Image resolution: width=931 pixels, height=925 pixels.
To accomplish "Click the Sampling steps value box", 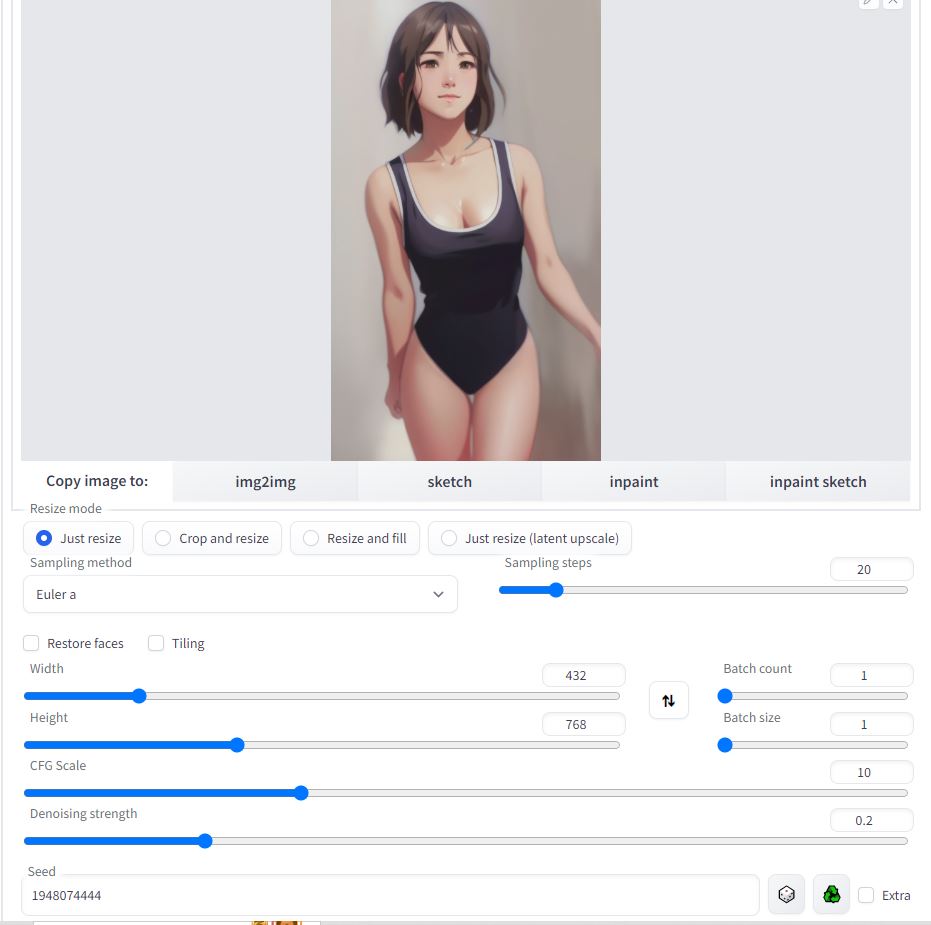I will click(x=871, y=569).
